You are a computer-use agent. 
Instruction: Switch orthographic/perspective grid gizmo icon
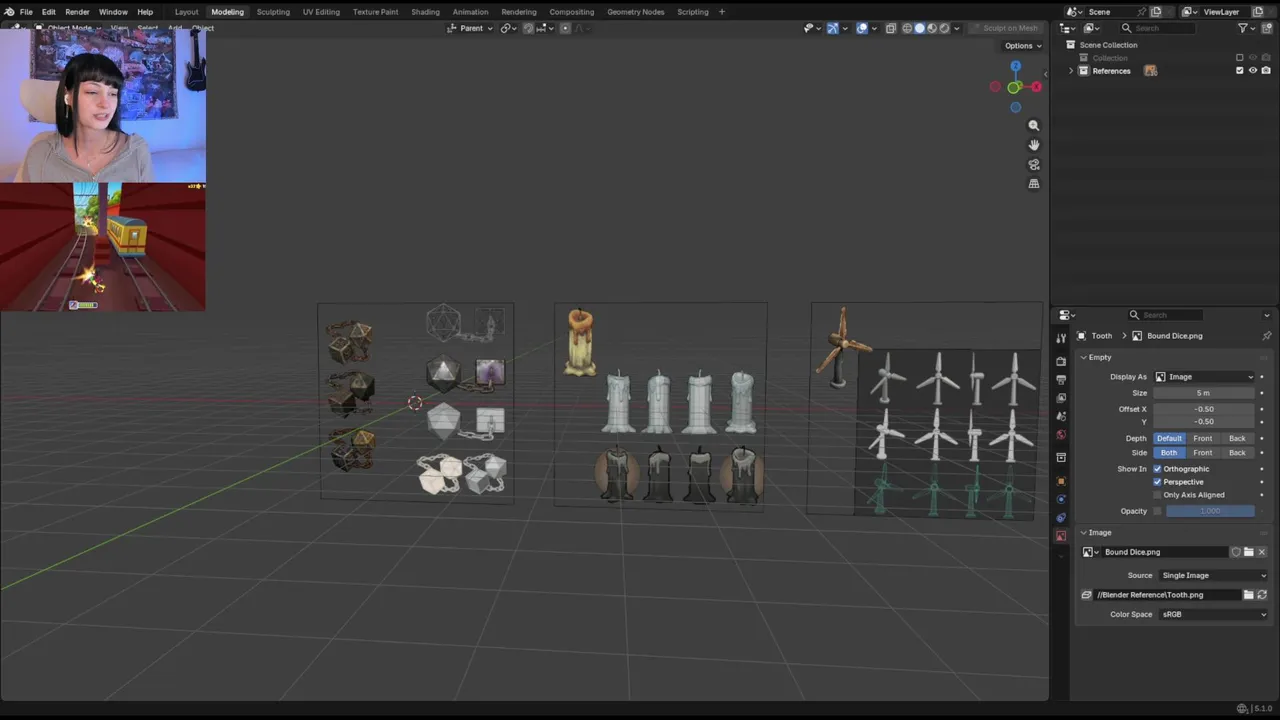pyautogui.click(x=1034, y=184)
